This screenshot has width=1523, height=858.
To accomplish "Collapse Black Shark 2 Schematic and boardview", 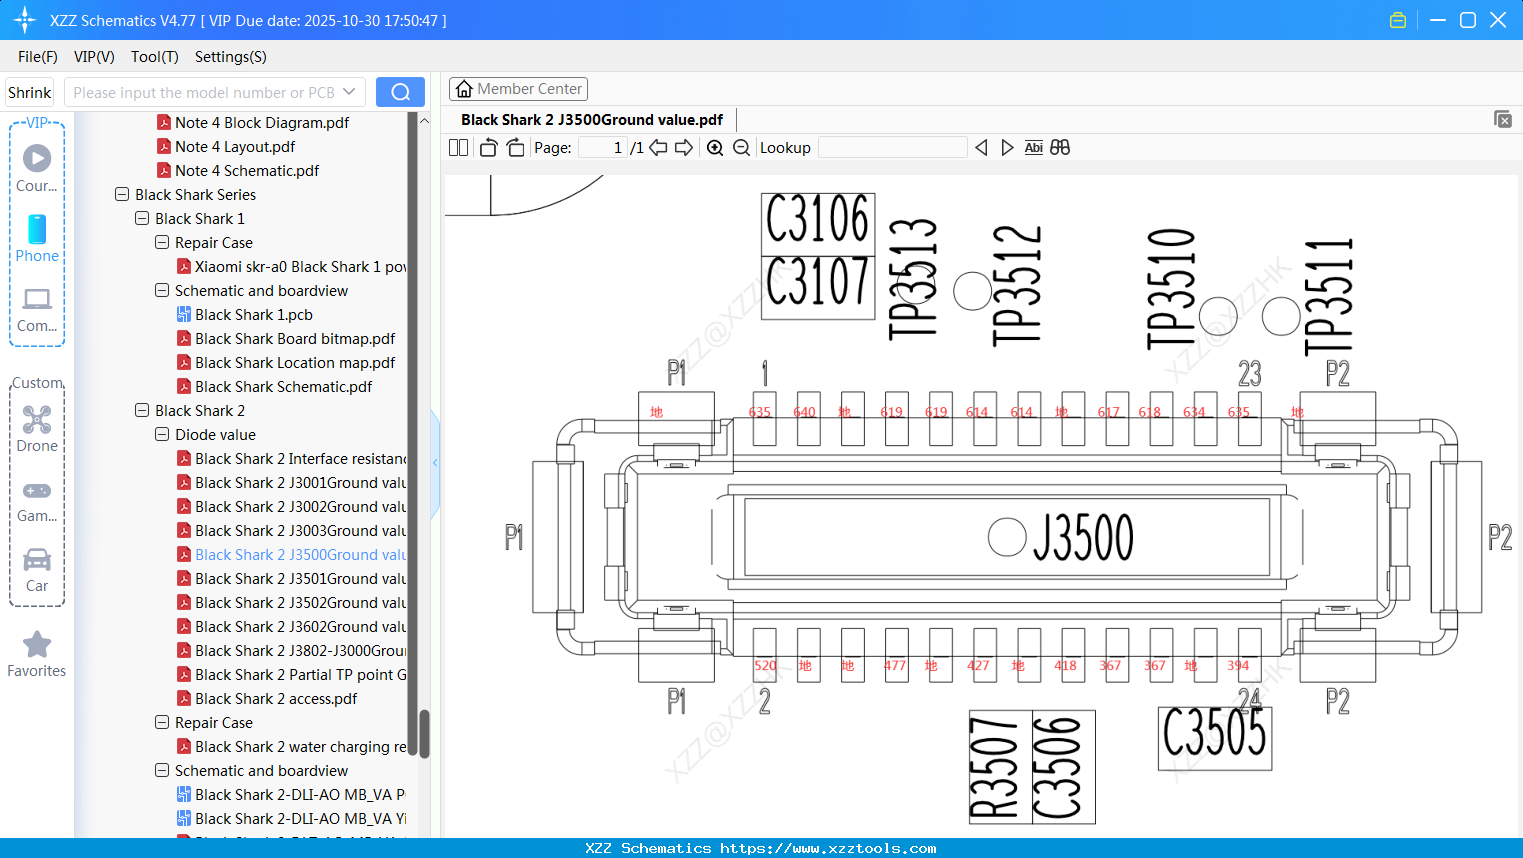I will click(162, 771).
